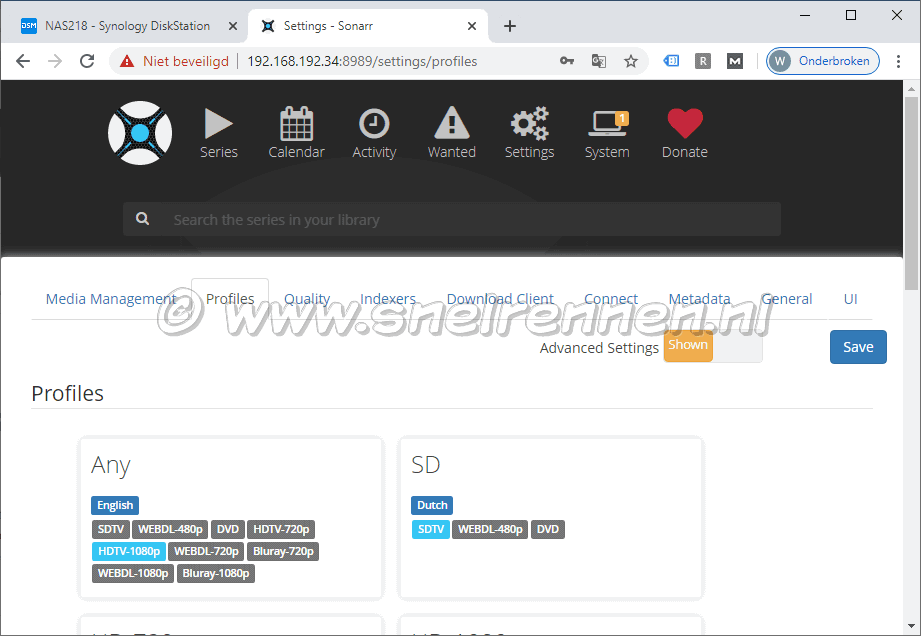Open a new browser tab
This screenshot has height=636, width=921.
coord(510,26)
